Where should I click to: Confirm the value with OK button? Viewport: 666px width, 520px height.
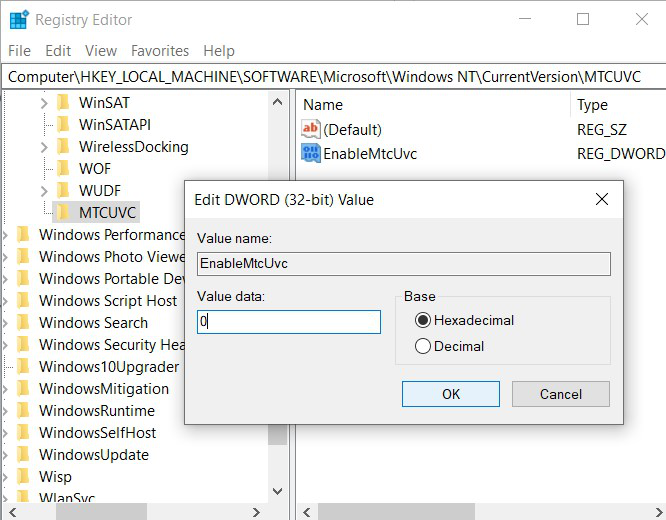[451, 394]
